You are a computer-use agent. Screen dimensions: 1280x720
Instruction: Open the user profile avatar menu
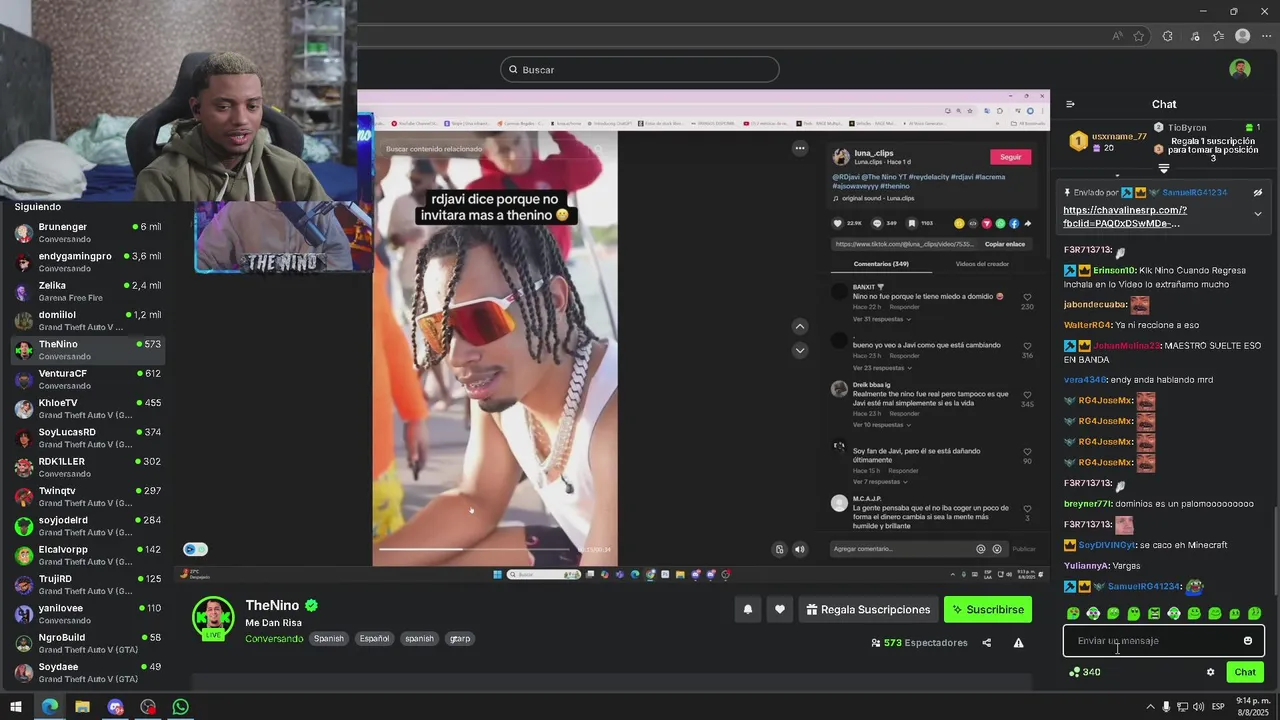tap(1240, 69)
